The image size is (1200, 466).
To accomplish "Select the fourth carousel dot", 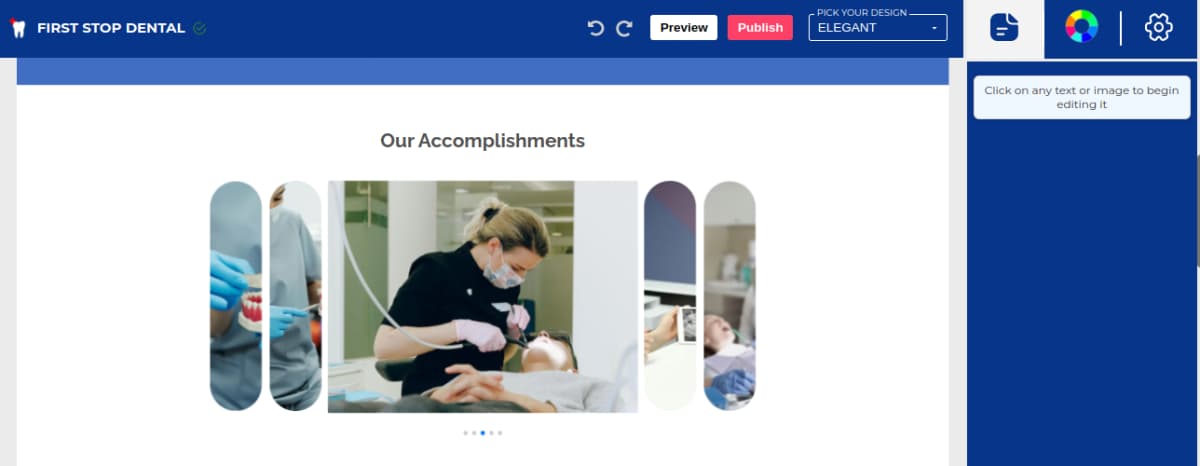I will (x=491, y=433).
